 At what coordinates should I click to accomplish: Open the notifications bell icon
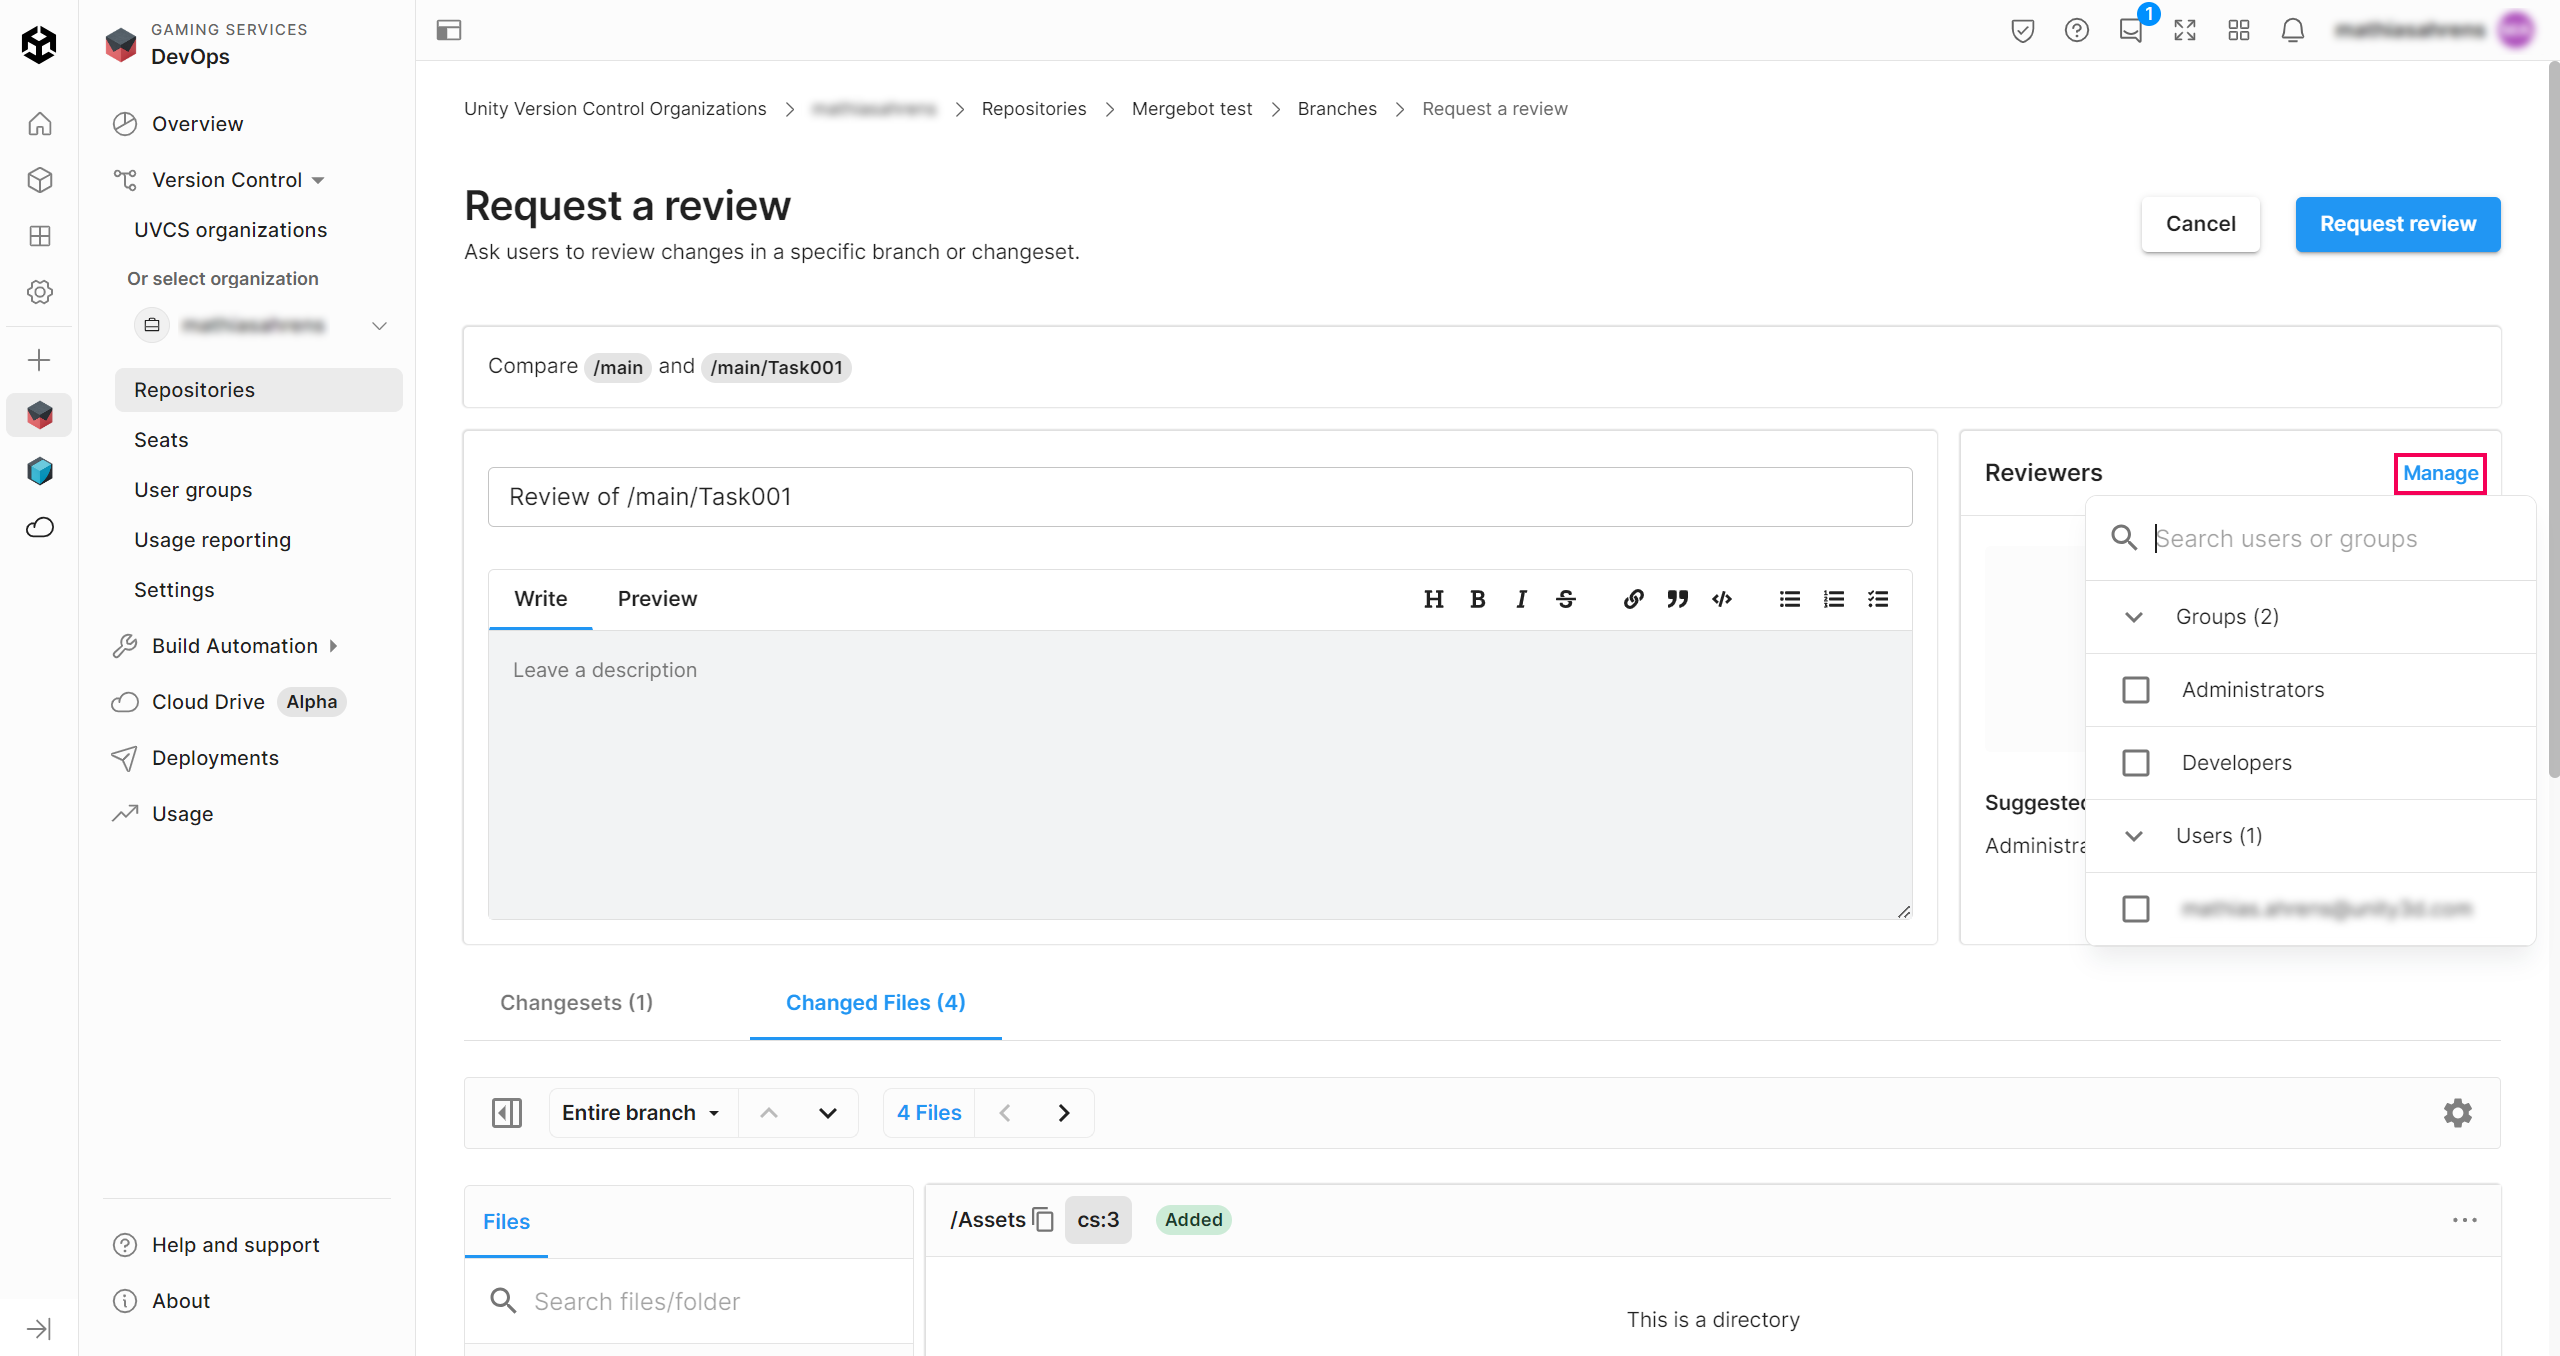click(2292, 31)
